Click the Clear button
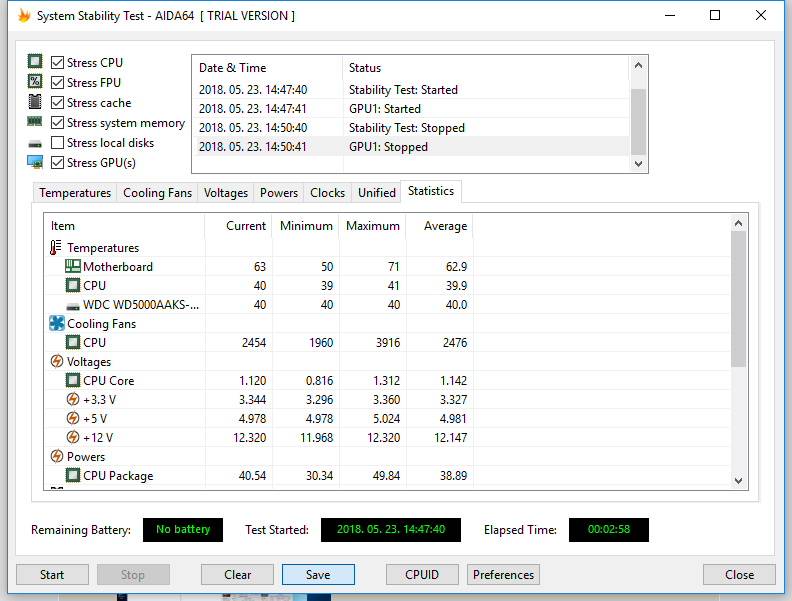The width and height of the screenshot is (792, 601). click(x=237, y=575)
